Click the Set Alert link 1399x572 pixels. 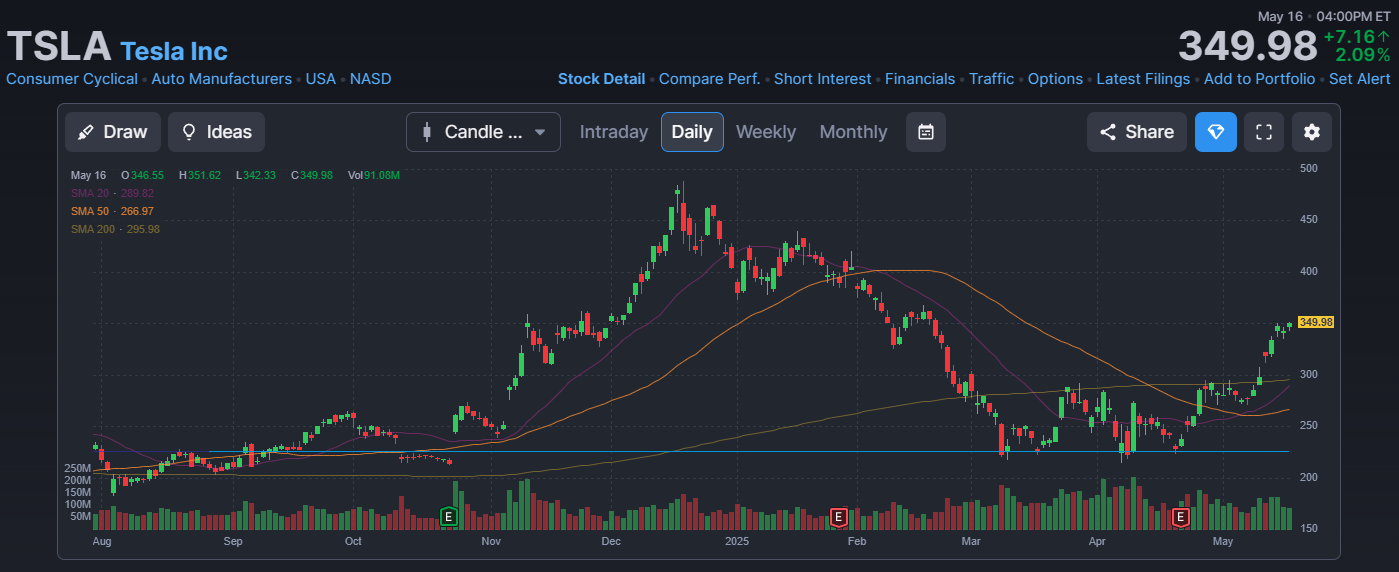click(1360, 79)
